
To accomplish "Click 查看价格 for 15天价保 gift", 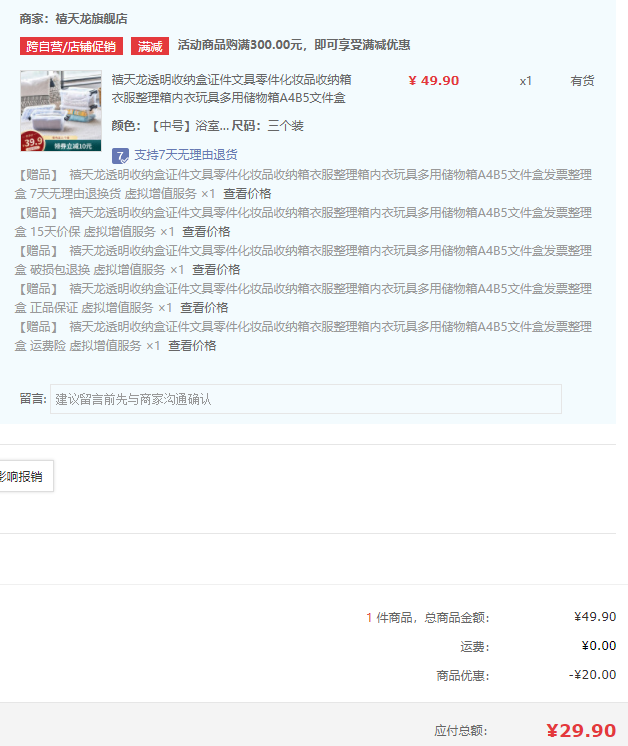I will point(206,232).
